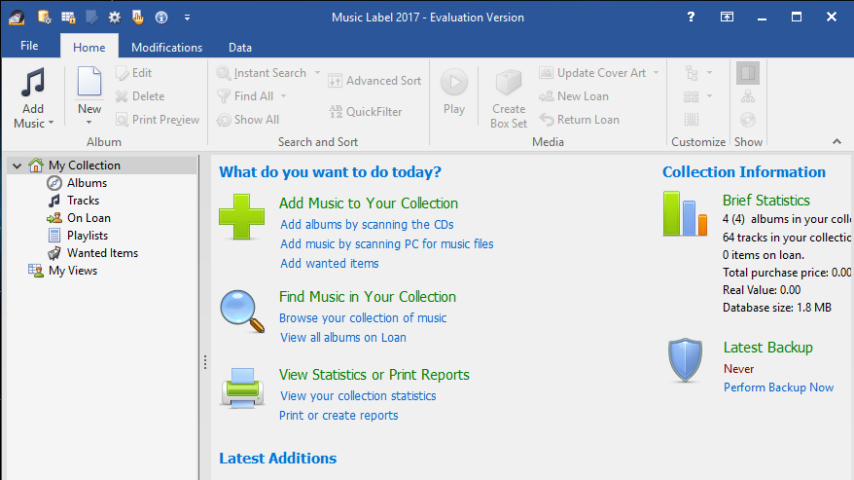Image resolution: width=854 pixels, height=480 pixels.
Task: Click Instant Search in ribbon
Action: click(261, 73)
